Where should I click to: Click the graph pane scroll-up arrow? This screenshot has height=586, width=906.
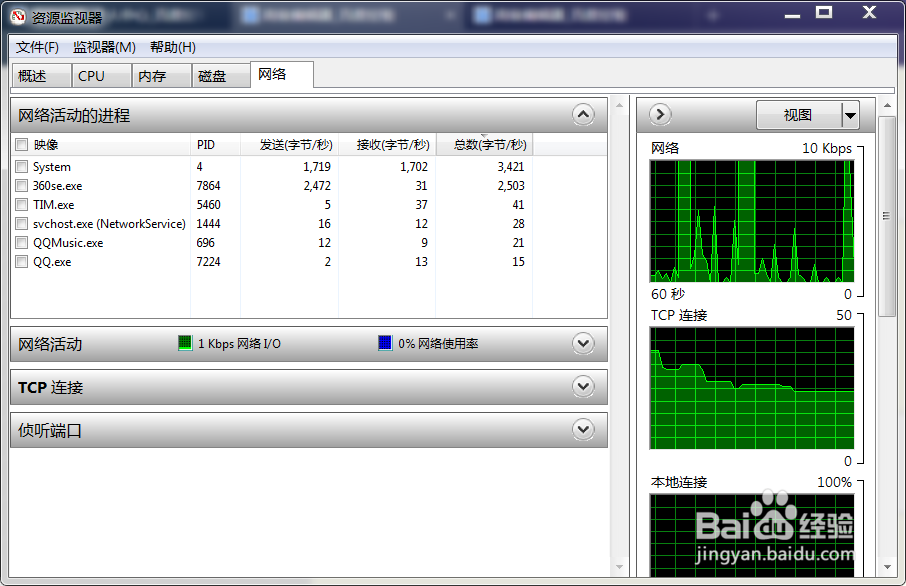click(886, 106)
